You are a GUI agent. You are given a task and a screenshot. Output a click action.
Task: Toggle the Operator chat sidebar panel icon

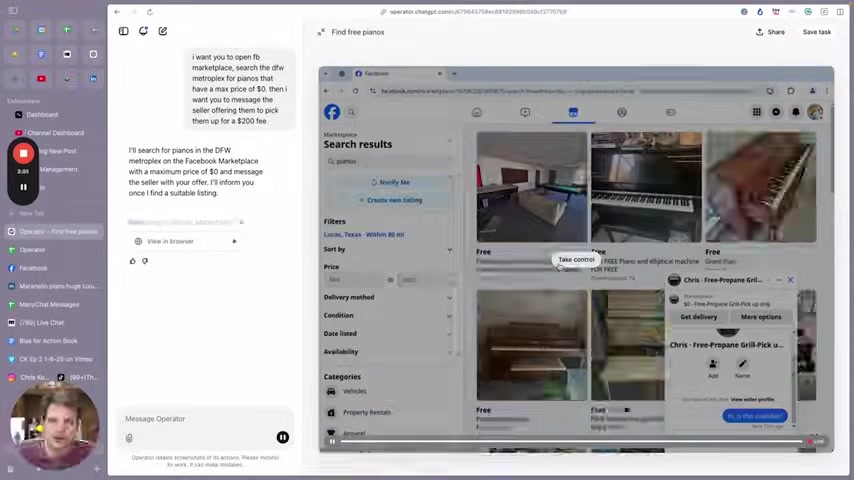click(x=124, y=31)
